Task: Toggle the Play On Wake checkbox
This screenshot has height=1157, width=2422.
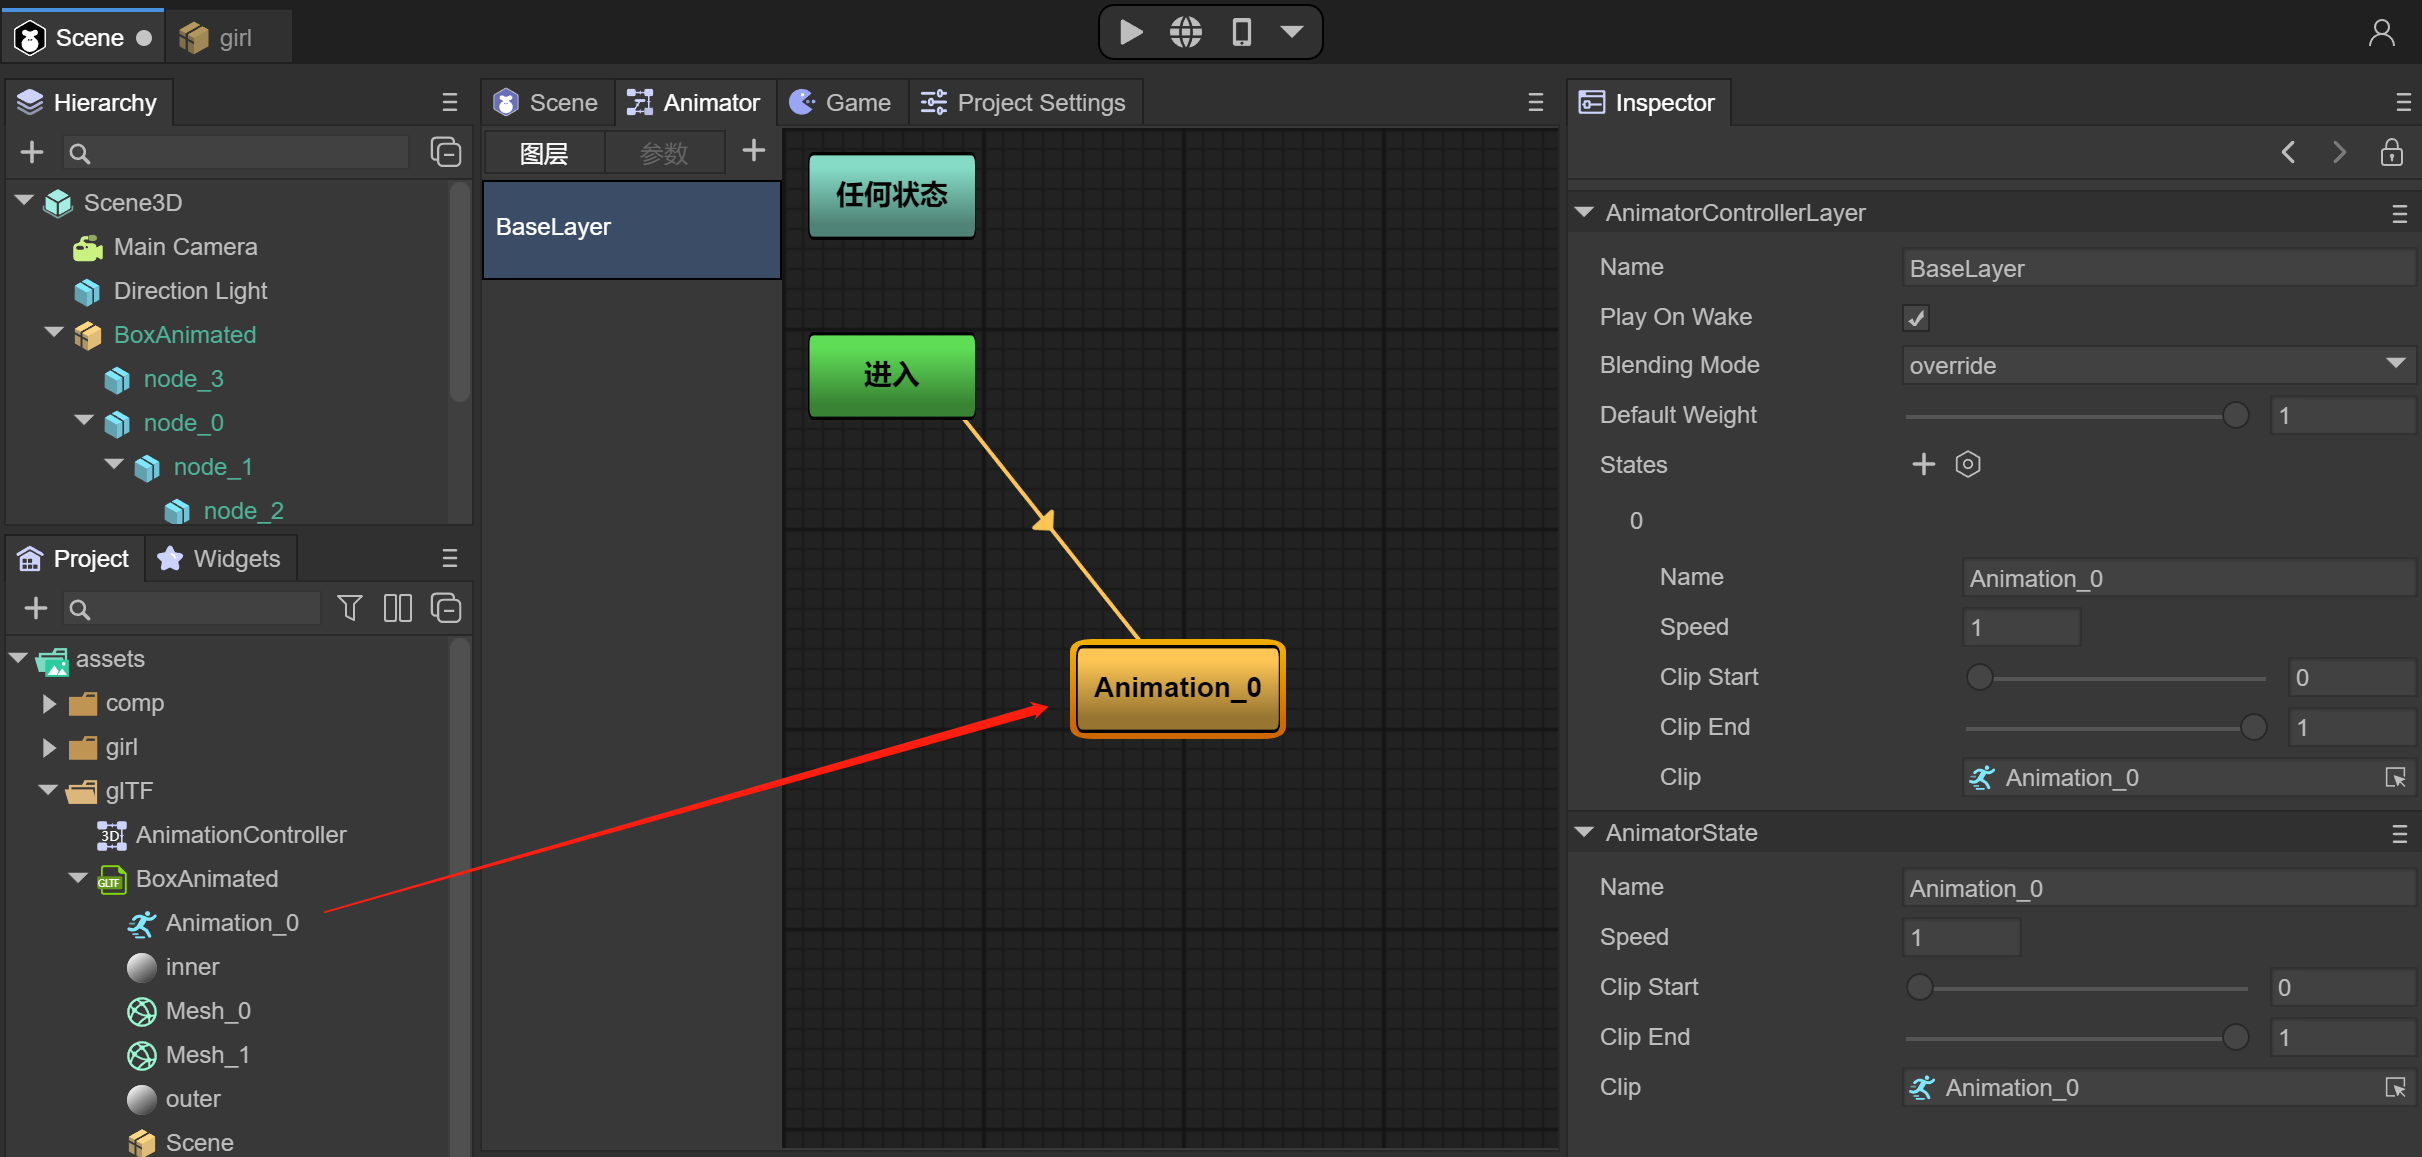Action: [x=1916, y=318]
